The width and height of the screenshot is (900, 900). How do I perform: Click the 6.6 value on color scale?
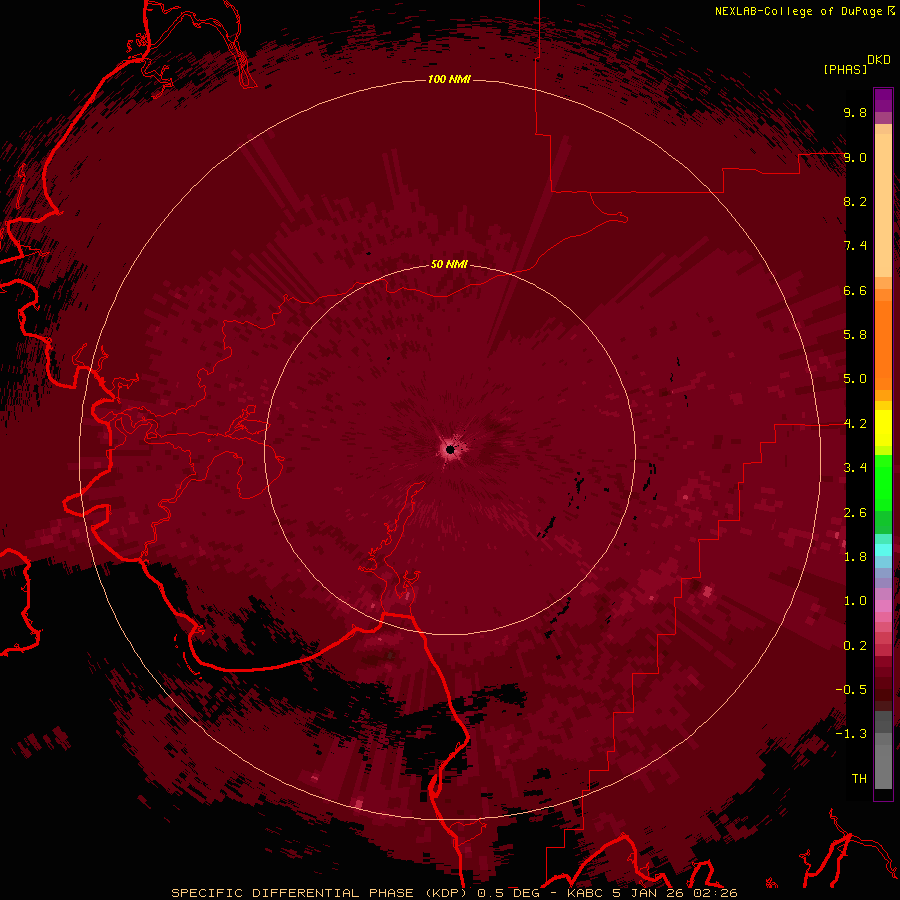click(855, 290)
